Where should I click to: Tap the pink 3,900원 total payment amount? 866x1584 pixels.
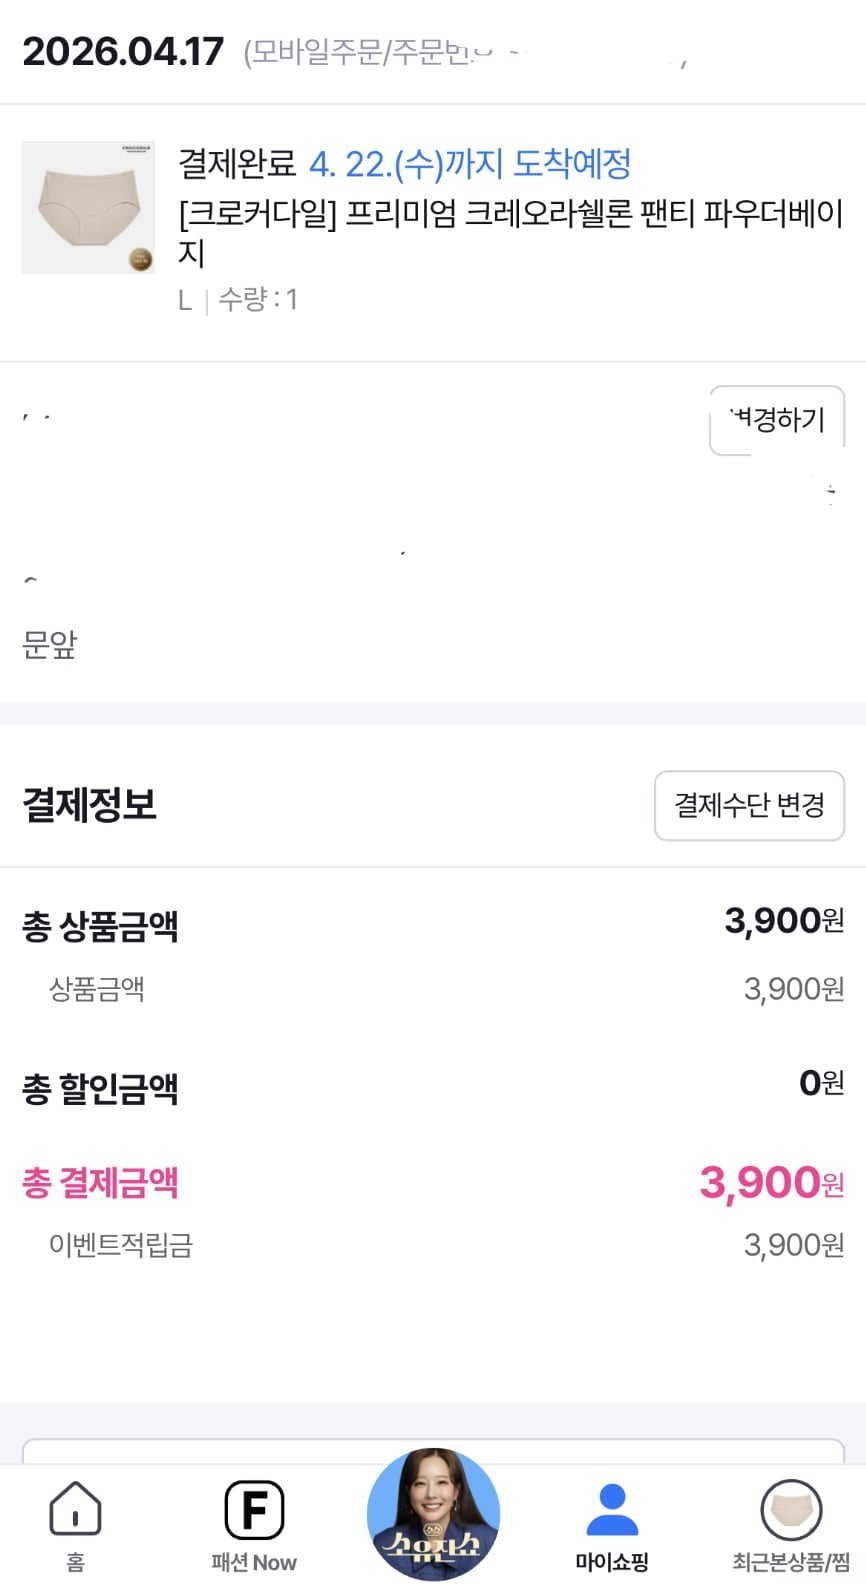(x=771, y=1182)
